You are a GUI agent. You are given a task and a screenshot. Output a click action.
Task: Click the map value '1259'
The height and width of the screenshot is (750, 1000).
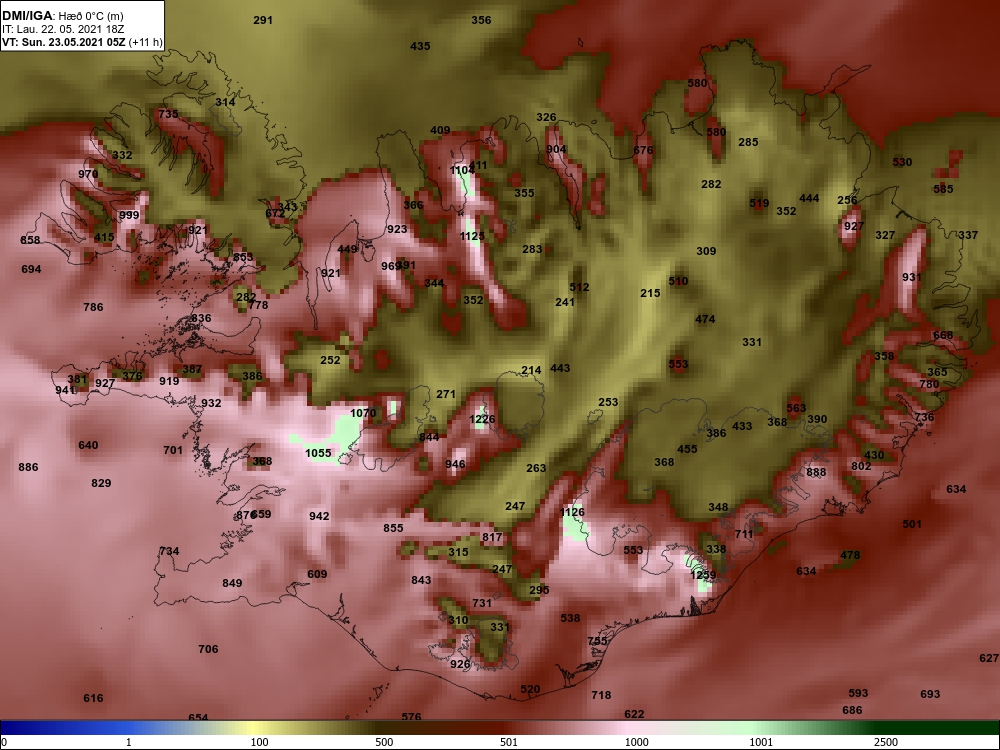[703, 575]
